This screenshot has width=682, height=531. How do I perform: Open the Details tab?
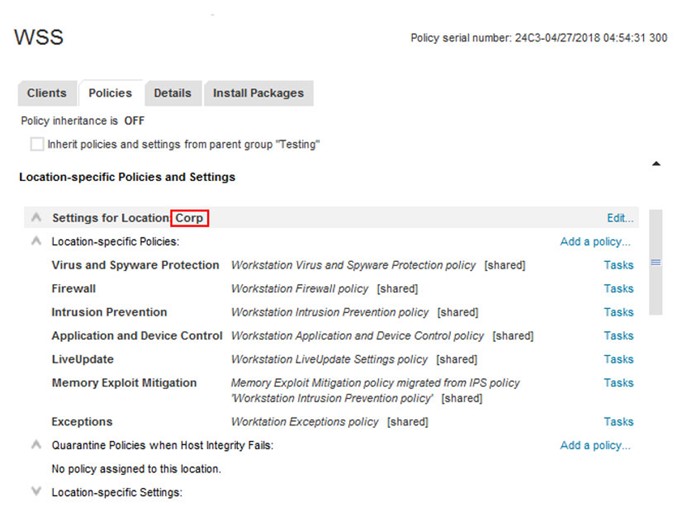[x=172, y=93]
